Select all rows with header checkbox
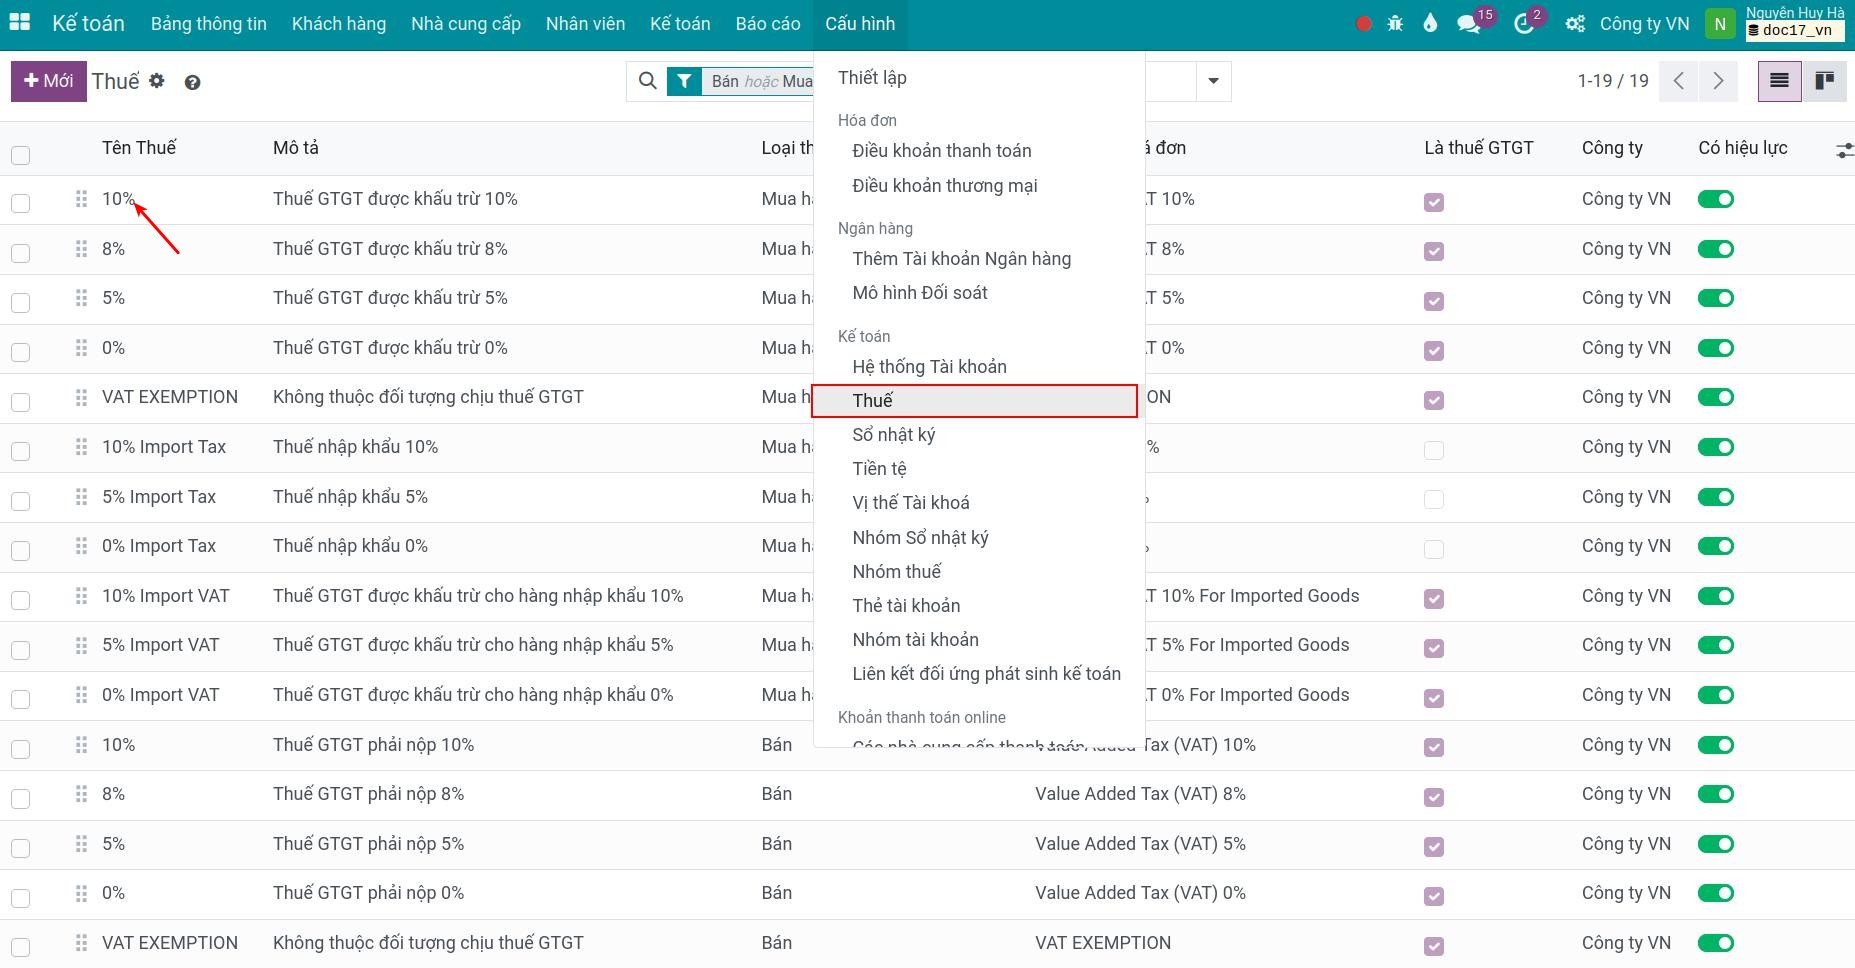 click(21, 155)
